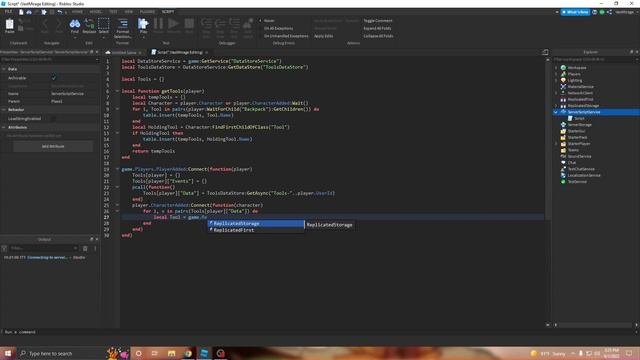Collapse ServerScriptService tree node

pos(556,112)
